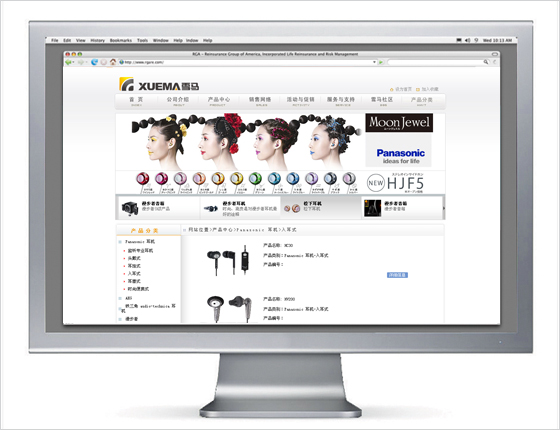The width and height of the screenshot is (560, 430).
Task: Click the magnifier icon in search box
Action: point(486,62)
